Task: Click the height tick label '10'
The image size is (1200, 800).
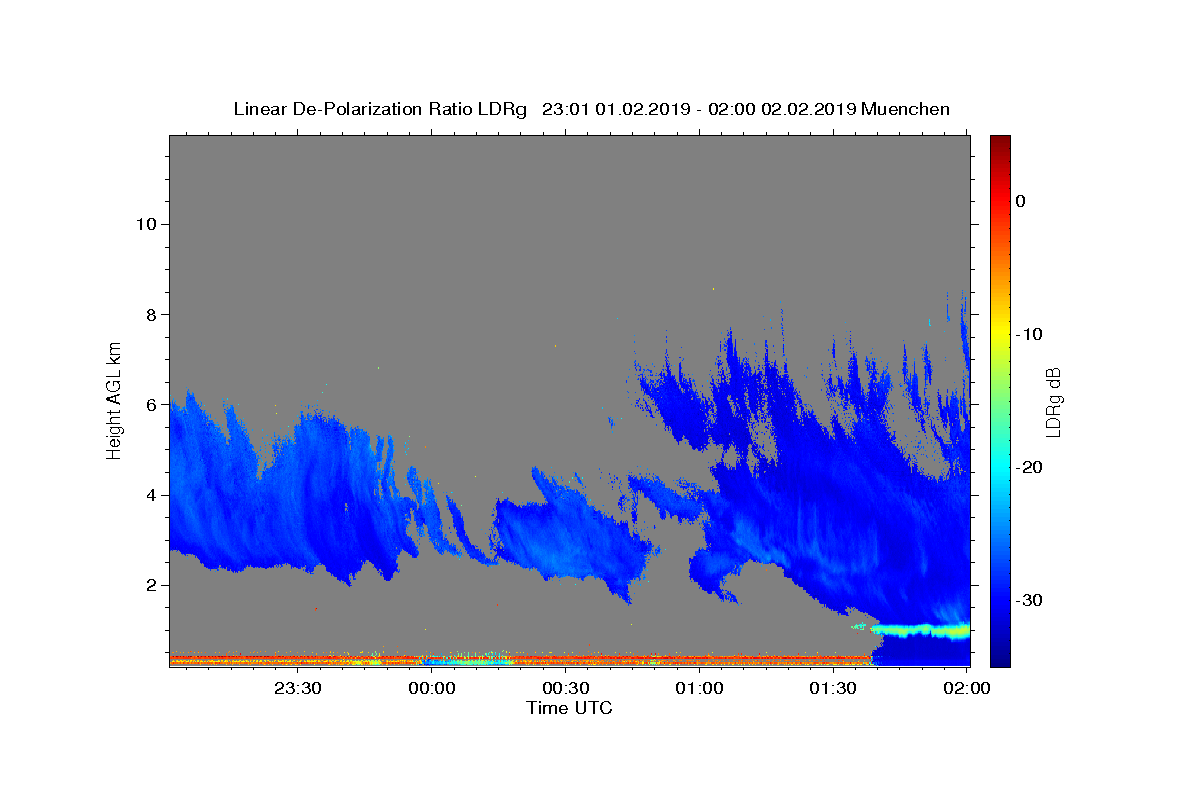Action: coord(147,224)
